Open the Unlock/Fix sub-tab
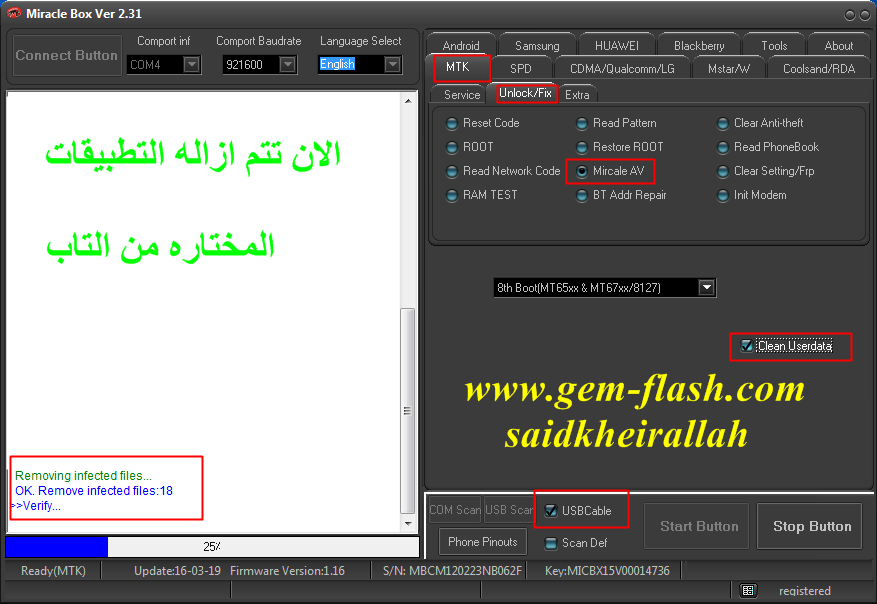877x604 pixels. tap(525, 93)
